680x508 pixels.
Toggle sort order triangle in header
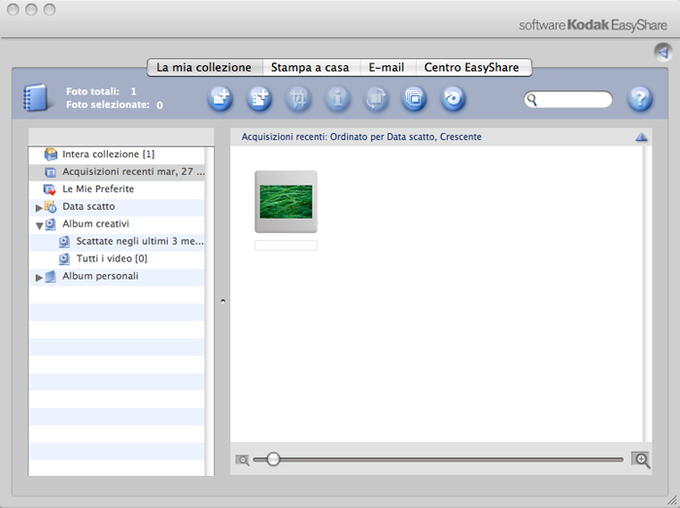(x=641, y=137)
